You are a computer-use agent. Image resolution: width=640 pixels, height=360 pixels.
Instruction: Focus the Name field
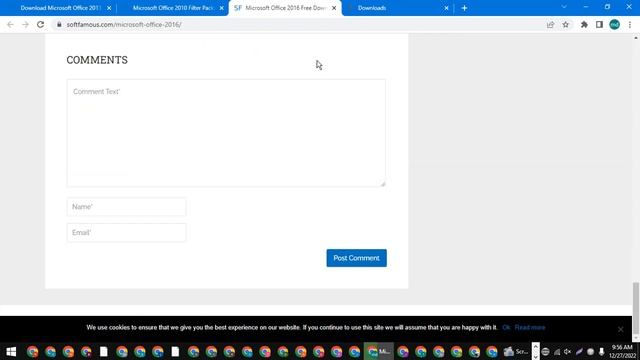tap(127, 207)
